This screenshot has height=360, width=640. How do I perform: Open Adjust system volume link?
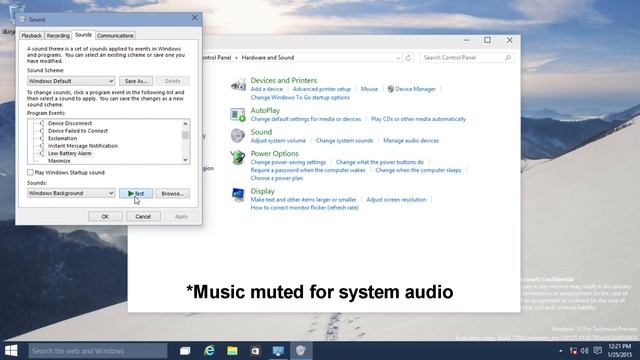click(x=278, y=141)
